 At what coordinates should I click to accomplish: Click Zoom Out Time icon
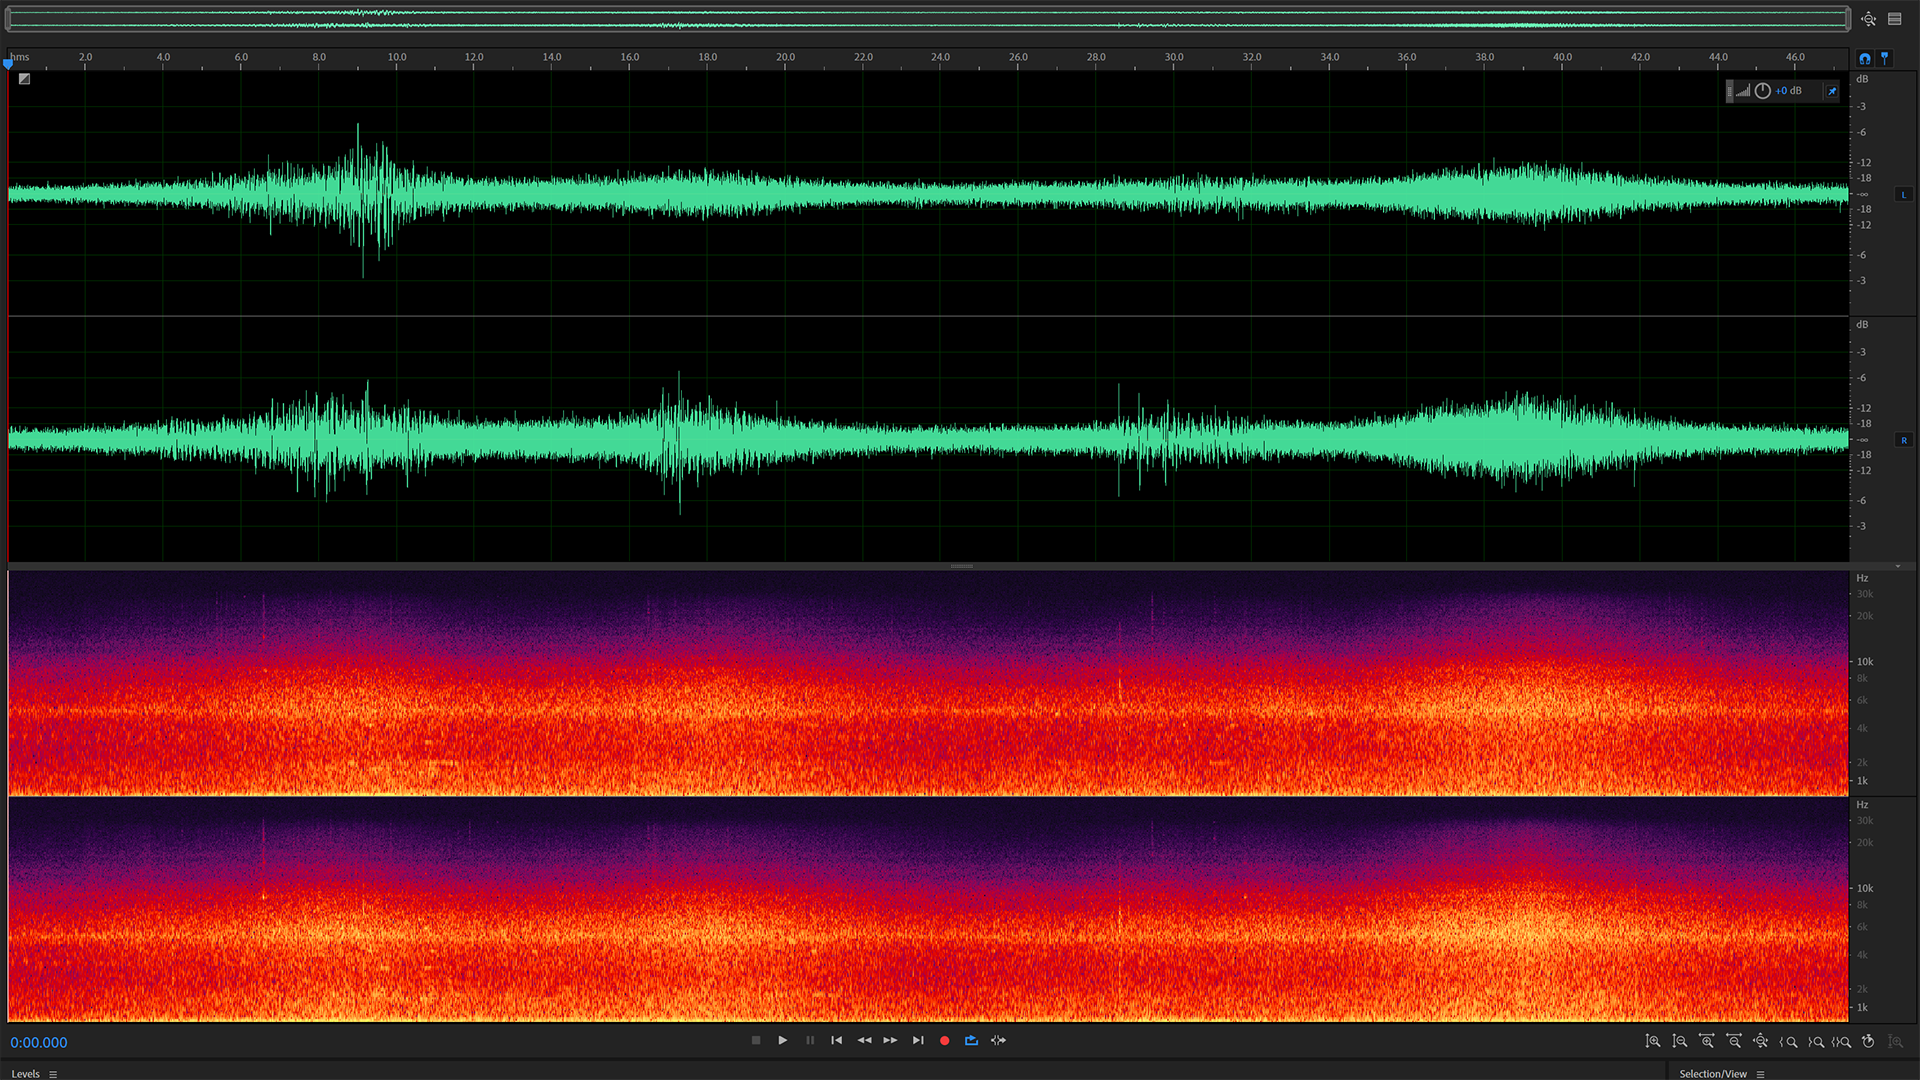1734,1041
